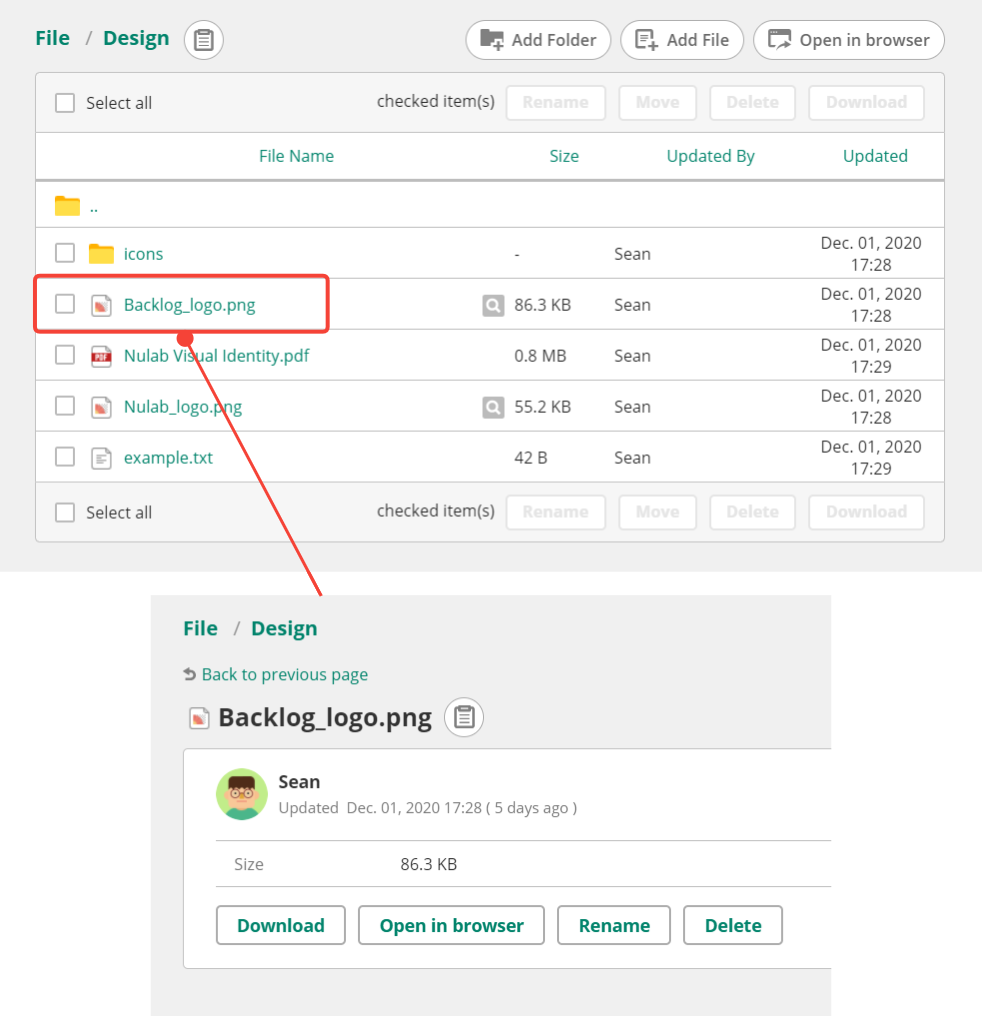Download Backlog_logo.png from details panel
This screenshot has width=983, height=1017.
pos(281,926)
